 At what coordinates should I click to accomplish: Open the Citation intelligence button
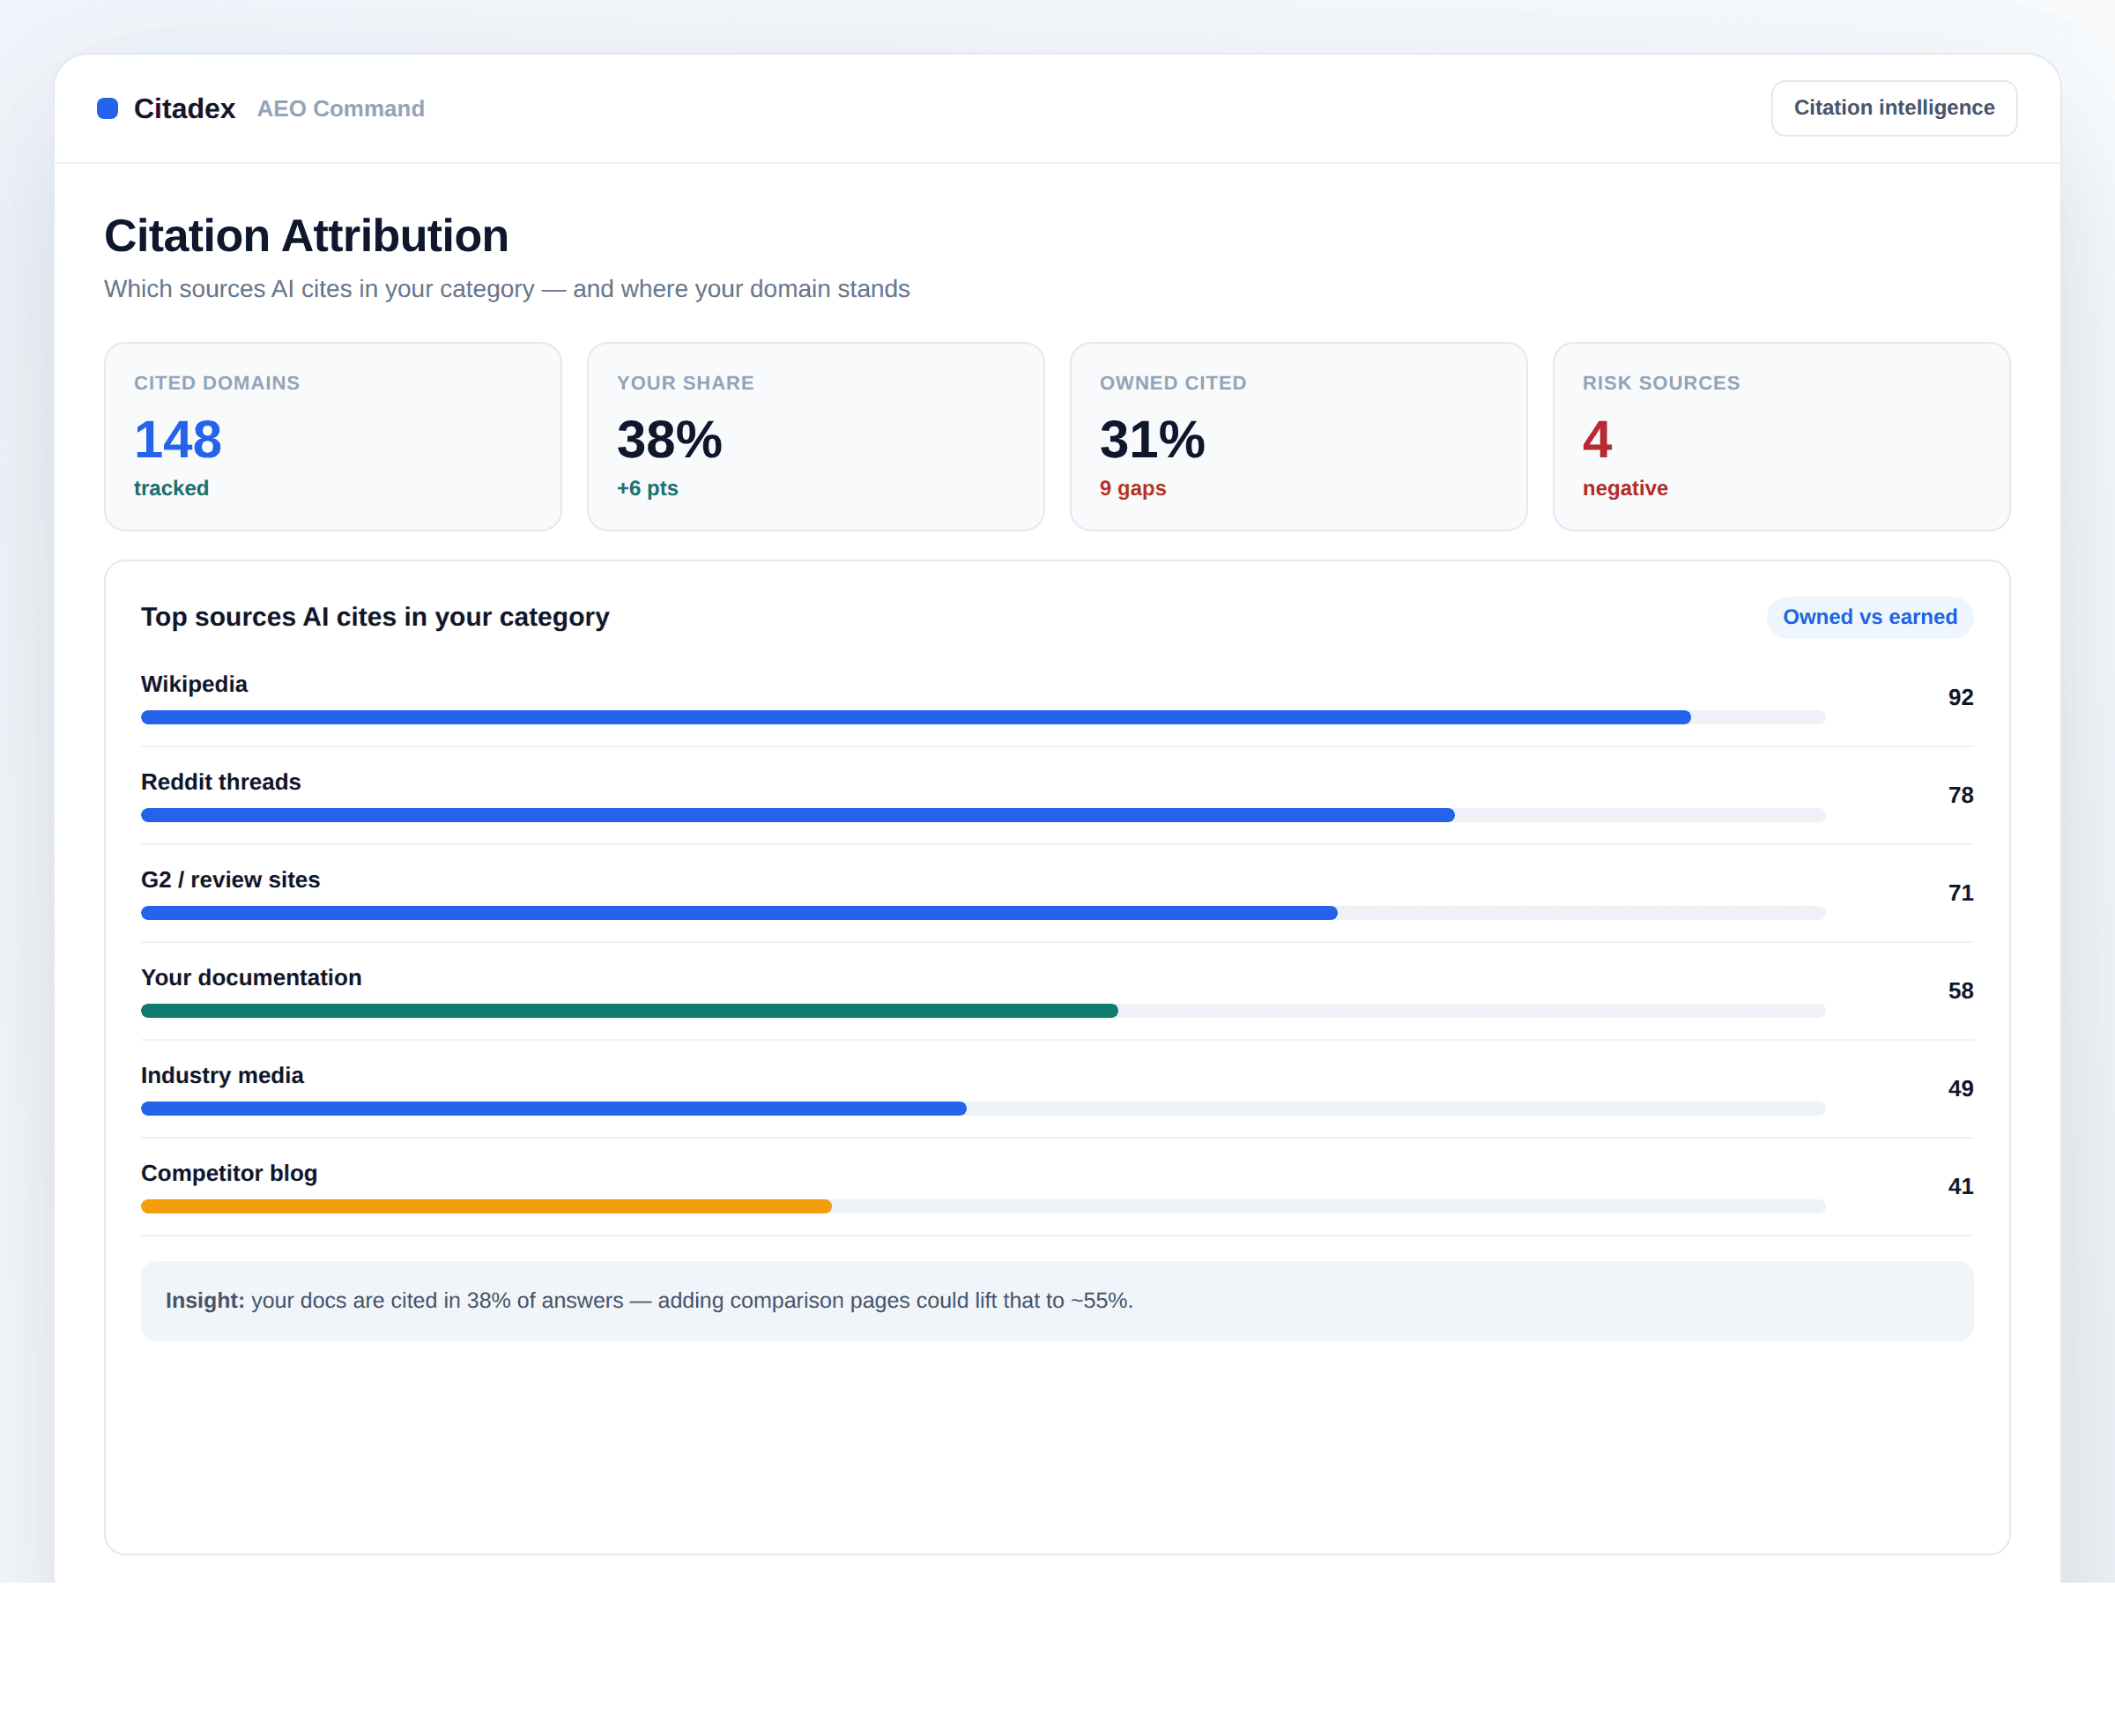(x=1893, y=108)
